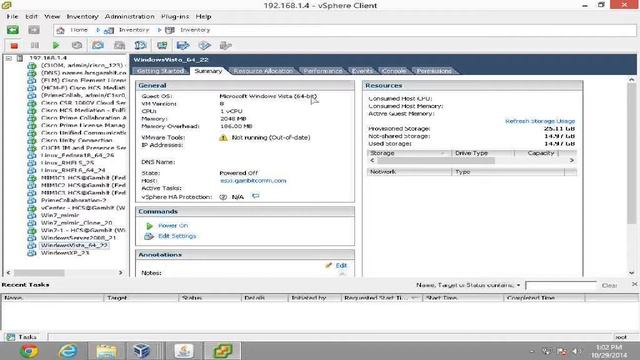Click the Refresh Storage Usage link
The image size is (640, 360).
pos(540,121)
